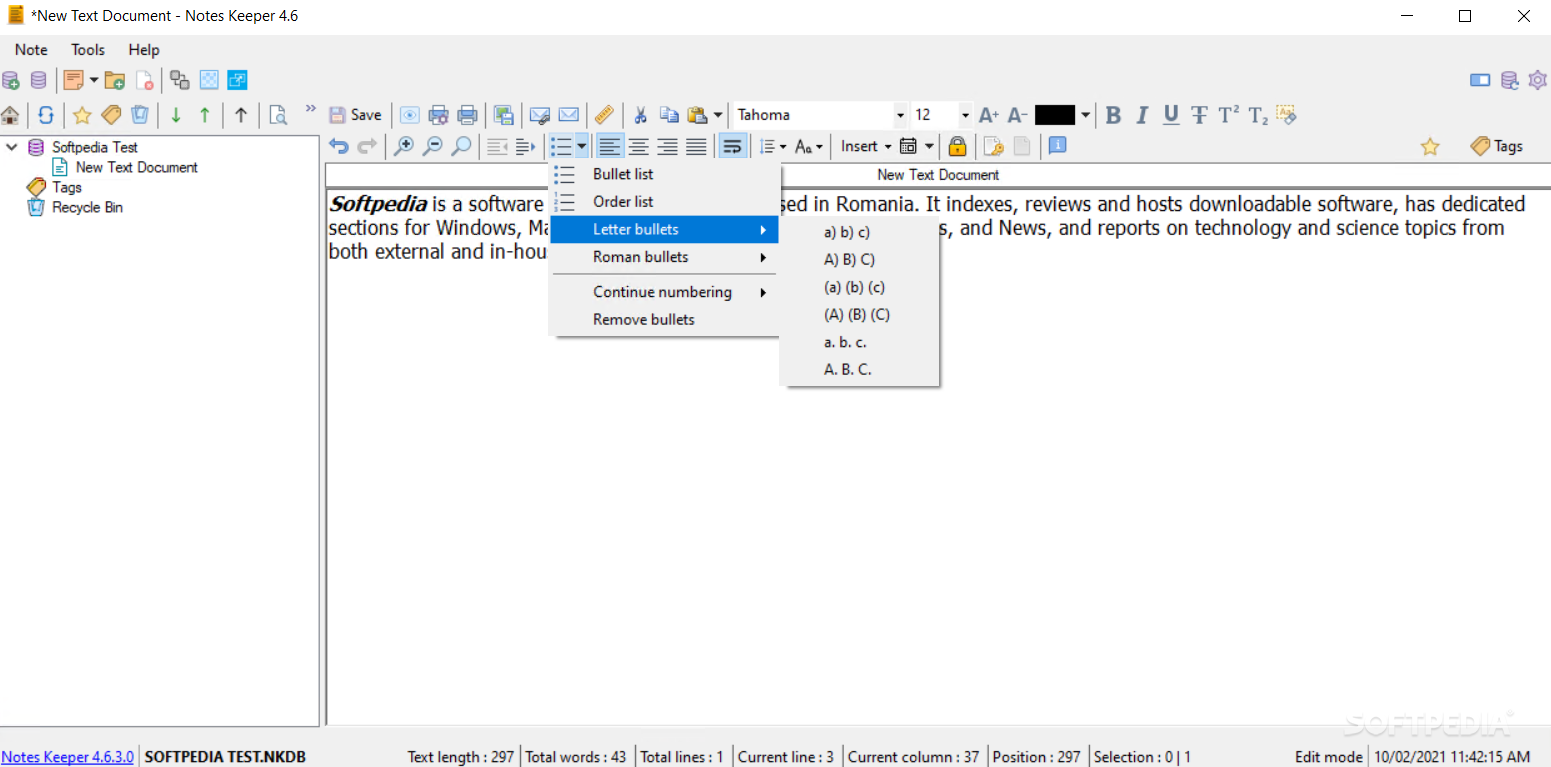
Task: Collapse the Softpedia Test tree node
Action: click(x=12, y=147)
